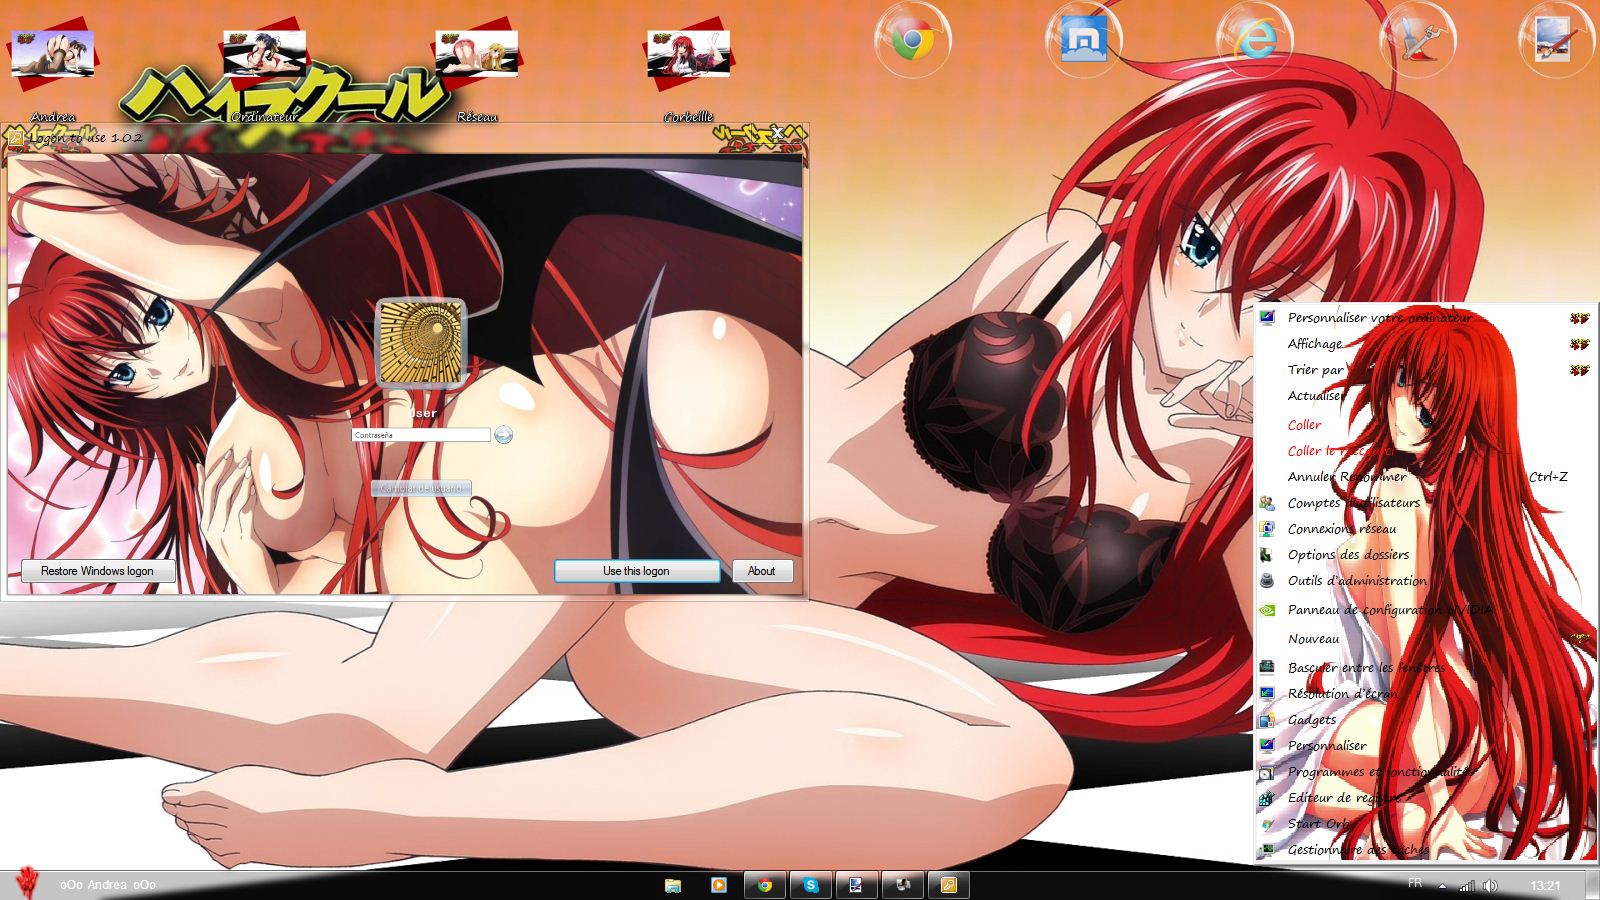Select Start Orb menu entry

click(x=1425, y=824)
